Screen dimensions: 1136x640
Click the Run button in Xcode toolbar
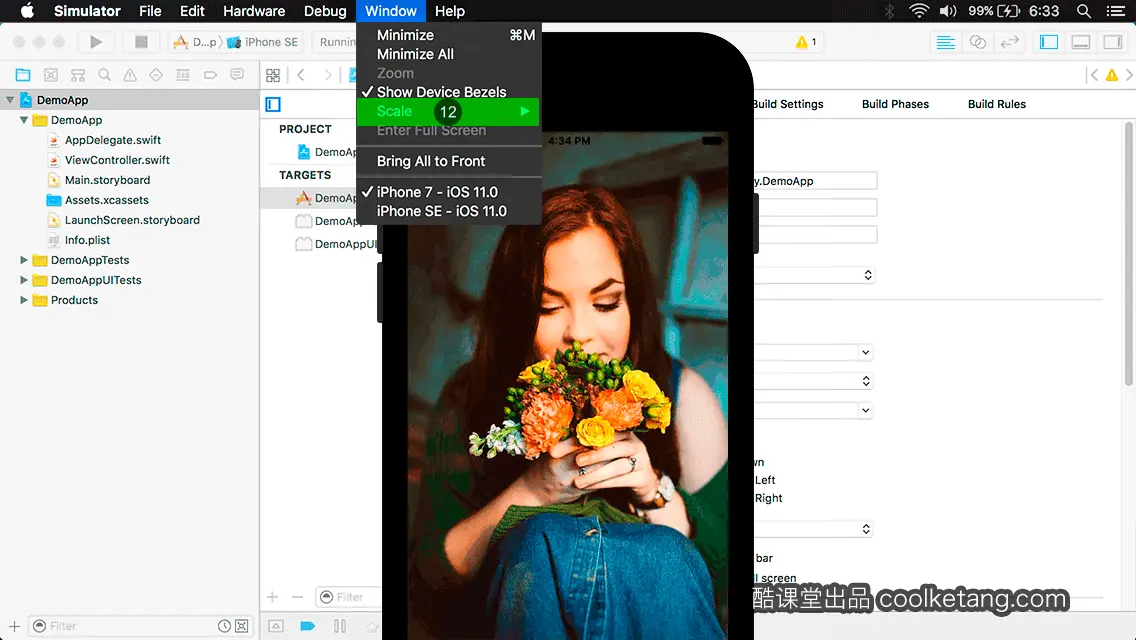(x=96, y=42)
